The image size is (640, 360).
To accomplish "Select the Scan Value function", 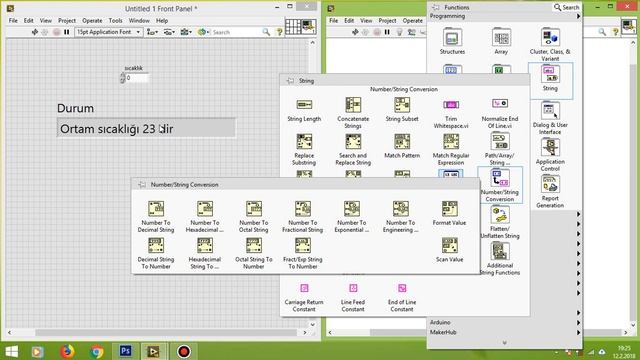I will coord(449,250).
